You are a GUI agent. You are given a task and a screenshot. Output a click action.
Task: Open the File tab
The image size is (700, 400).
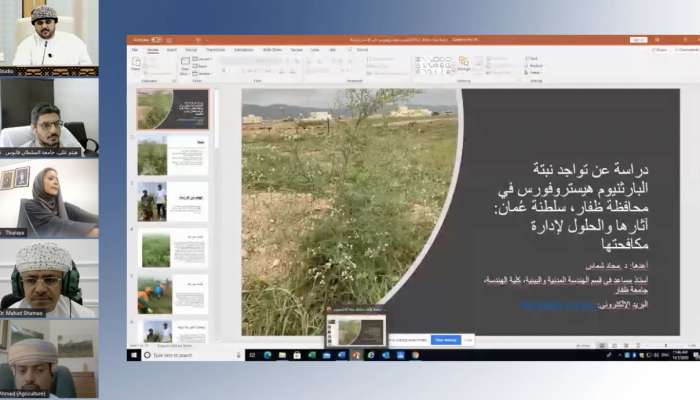tap(136, 49)
